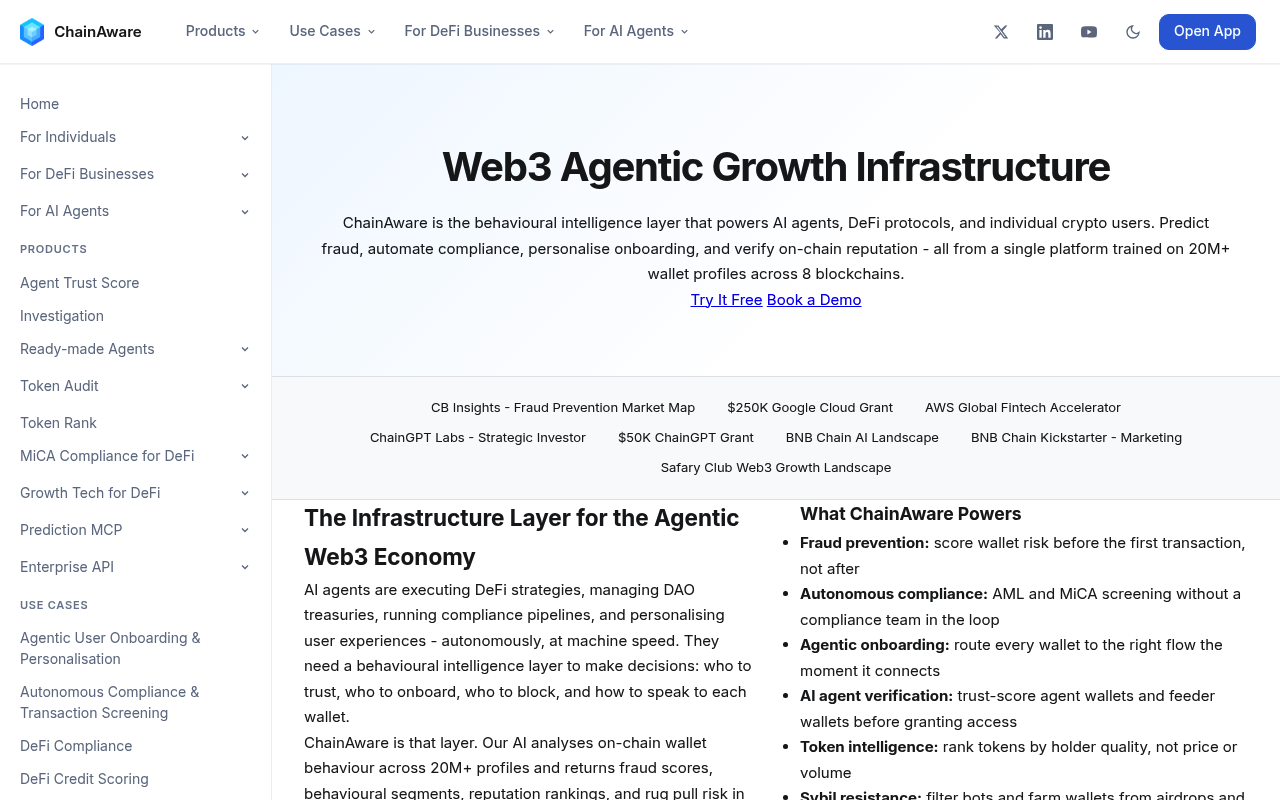The height and width of the screenshot is (800, 1280).
Task: Expand Growth Tech for DeFi chevron
Action: (245, 493)
